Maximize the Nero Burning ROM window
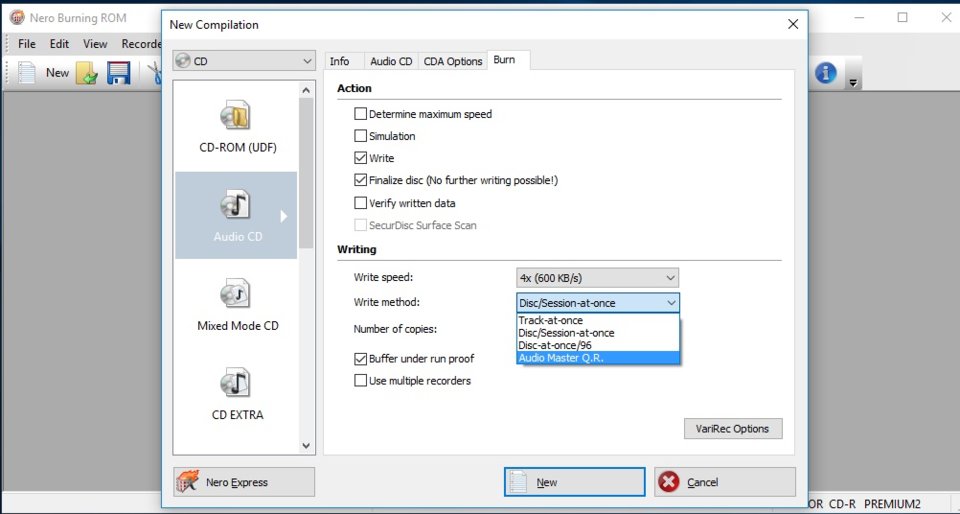Screen dimensions: 960x514 pyautogui.click(x=902, y=17)
